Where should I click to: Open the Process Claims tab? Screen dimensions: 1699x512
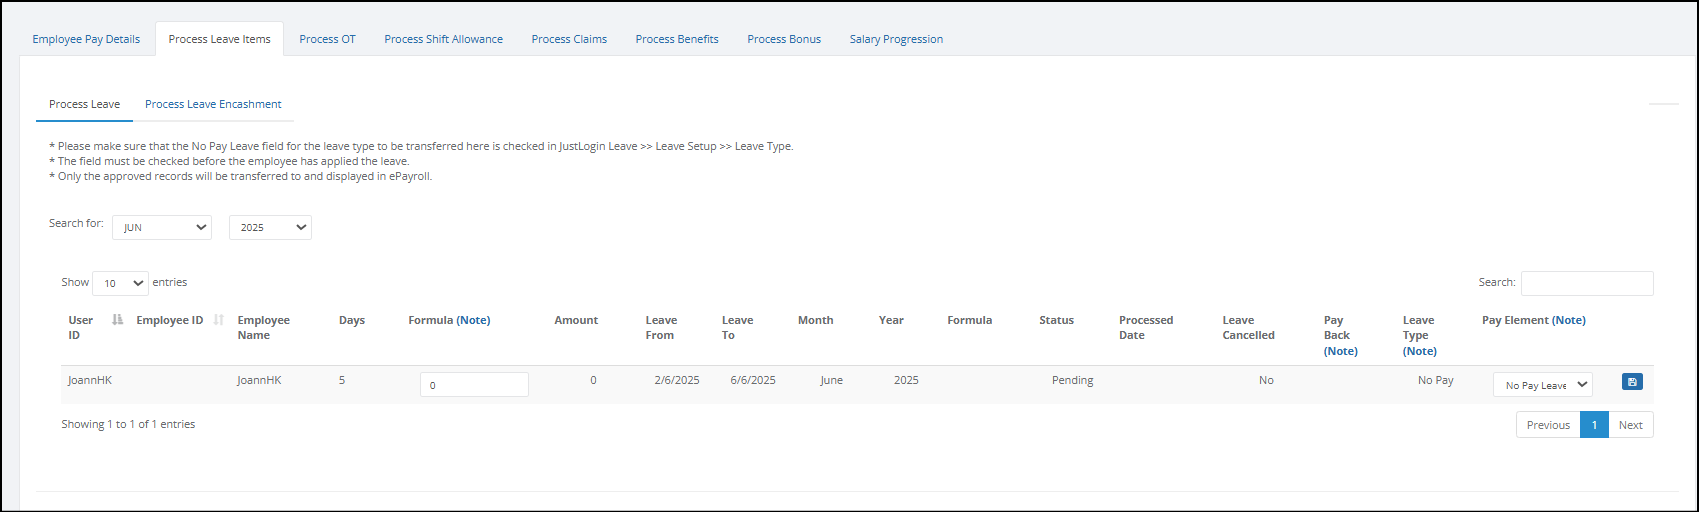pyautogui.click(x=569, y=39)
